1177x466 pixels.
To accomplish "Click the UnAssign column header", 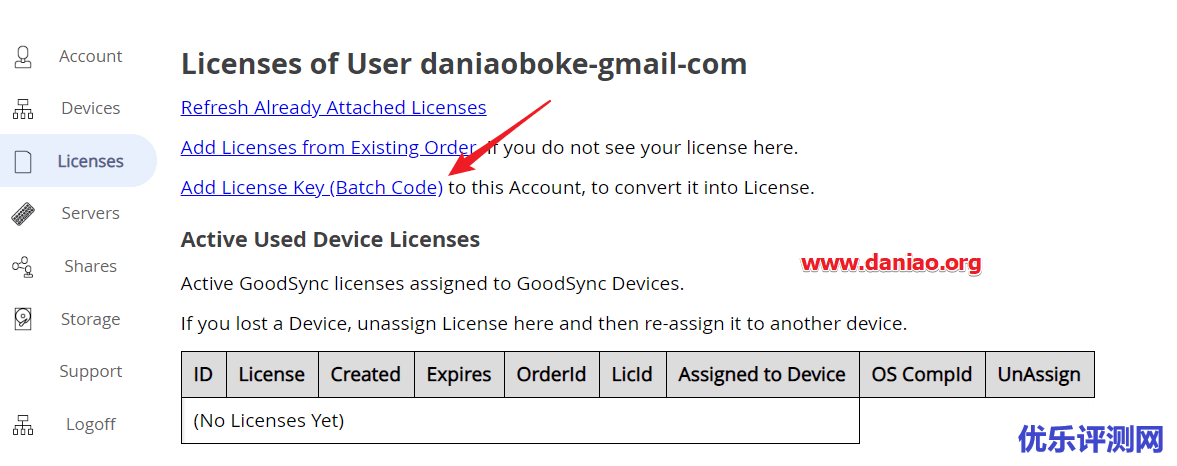I will (x=1040, y=374).
